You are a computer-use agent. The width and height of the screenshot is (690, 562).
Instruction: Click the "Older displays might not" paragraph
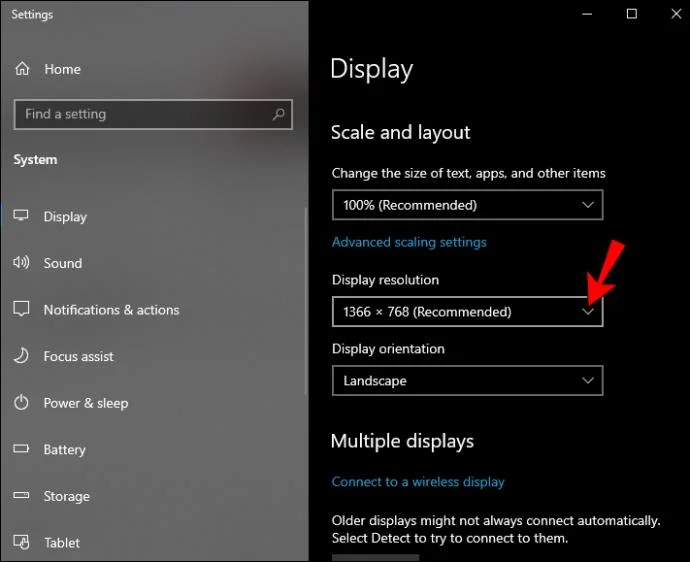tap(496, 529)
